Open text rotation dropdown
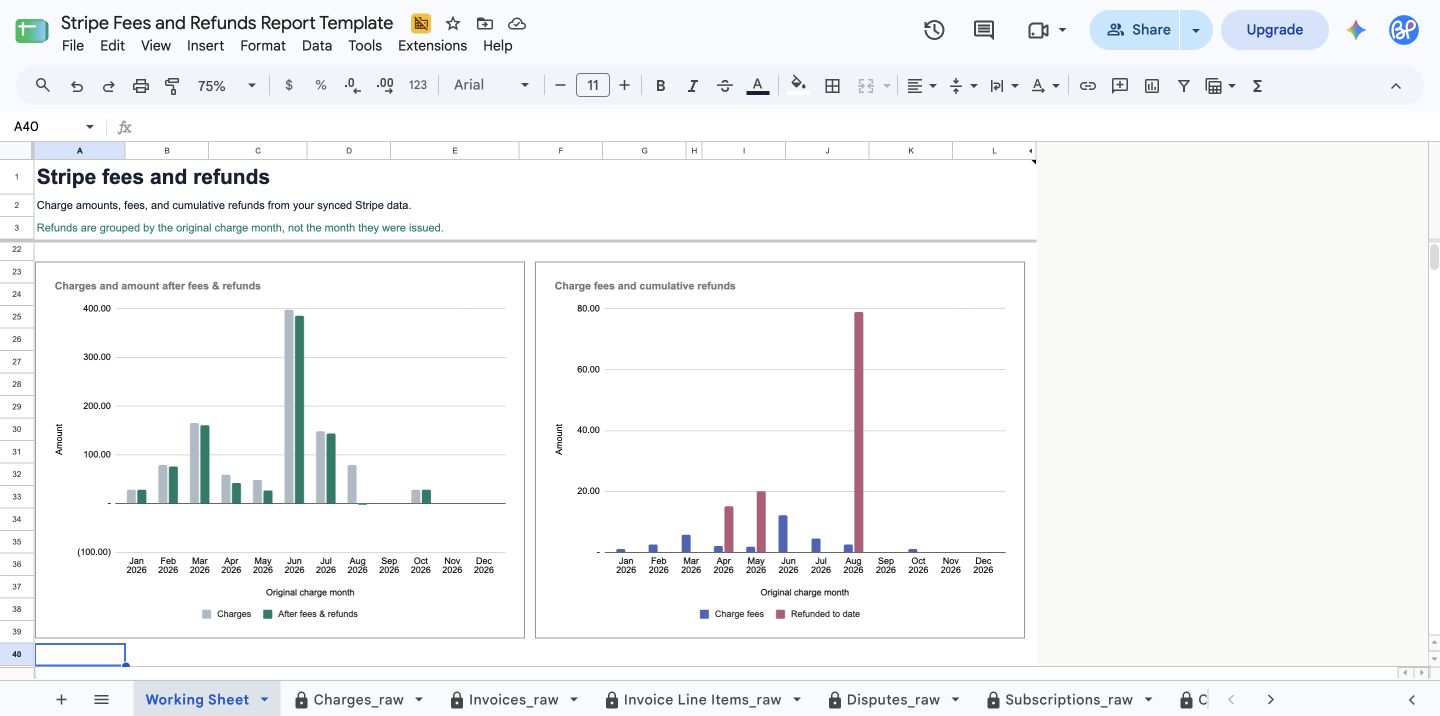This screenshot has width=1440, height=716. click(1044, 86)
